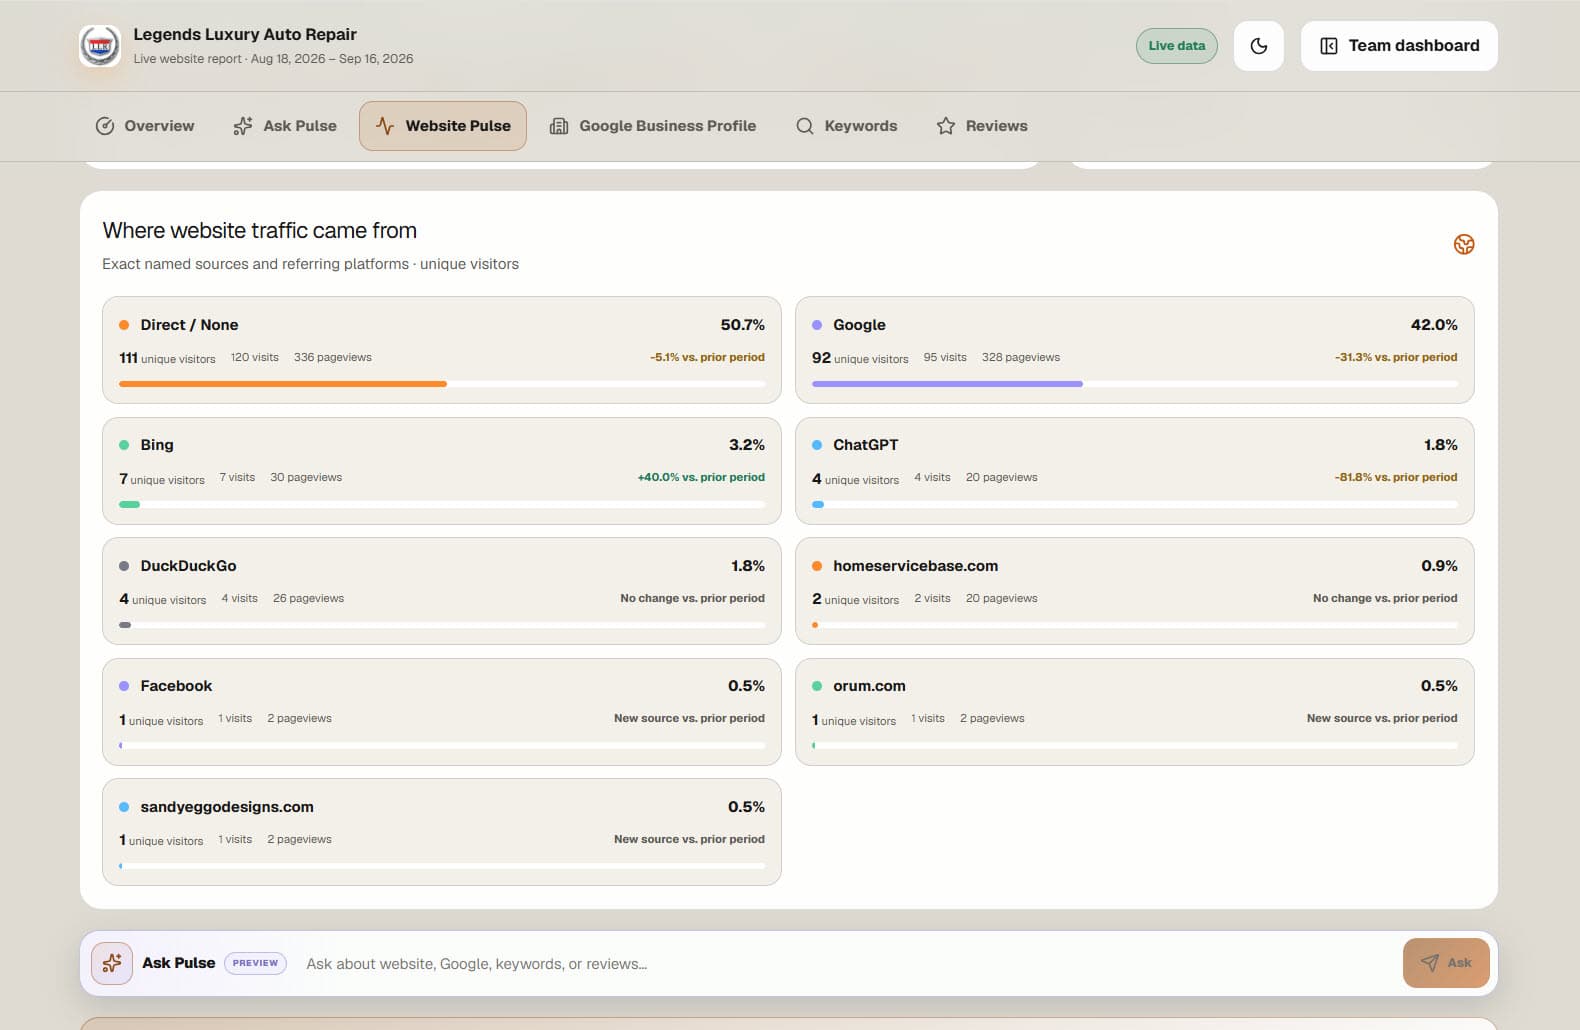This screenshot has height=1030, width=1580.
Task: Open the Team dashboard
Action: click(1399, 46)
